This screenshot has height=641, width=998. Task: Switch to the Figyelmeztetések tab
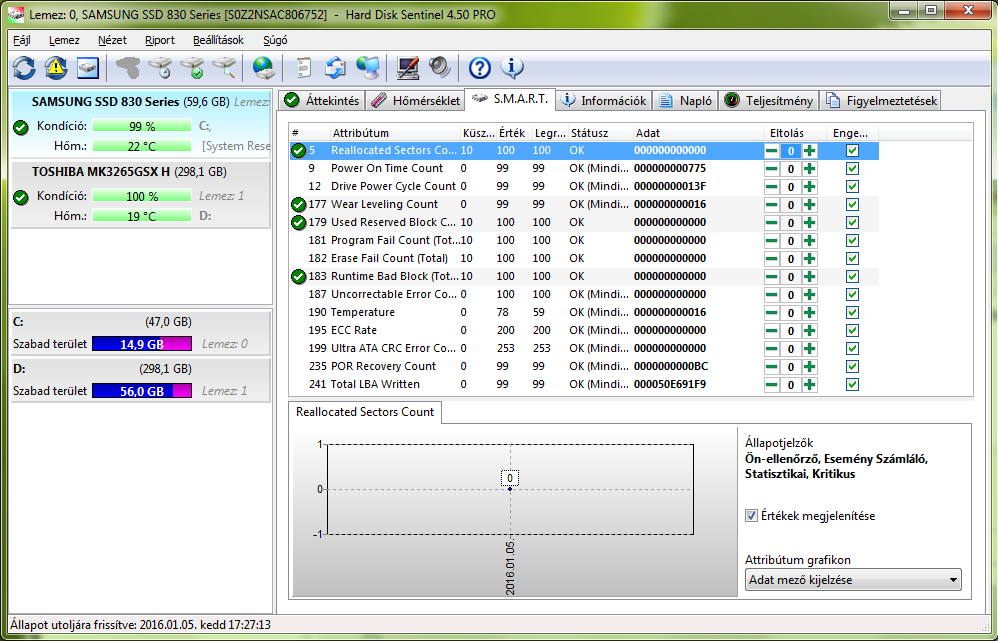[x=880, y=101]
